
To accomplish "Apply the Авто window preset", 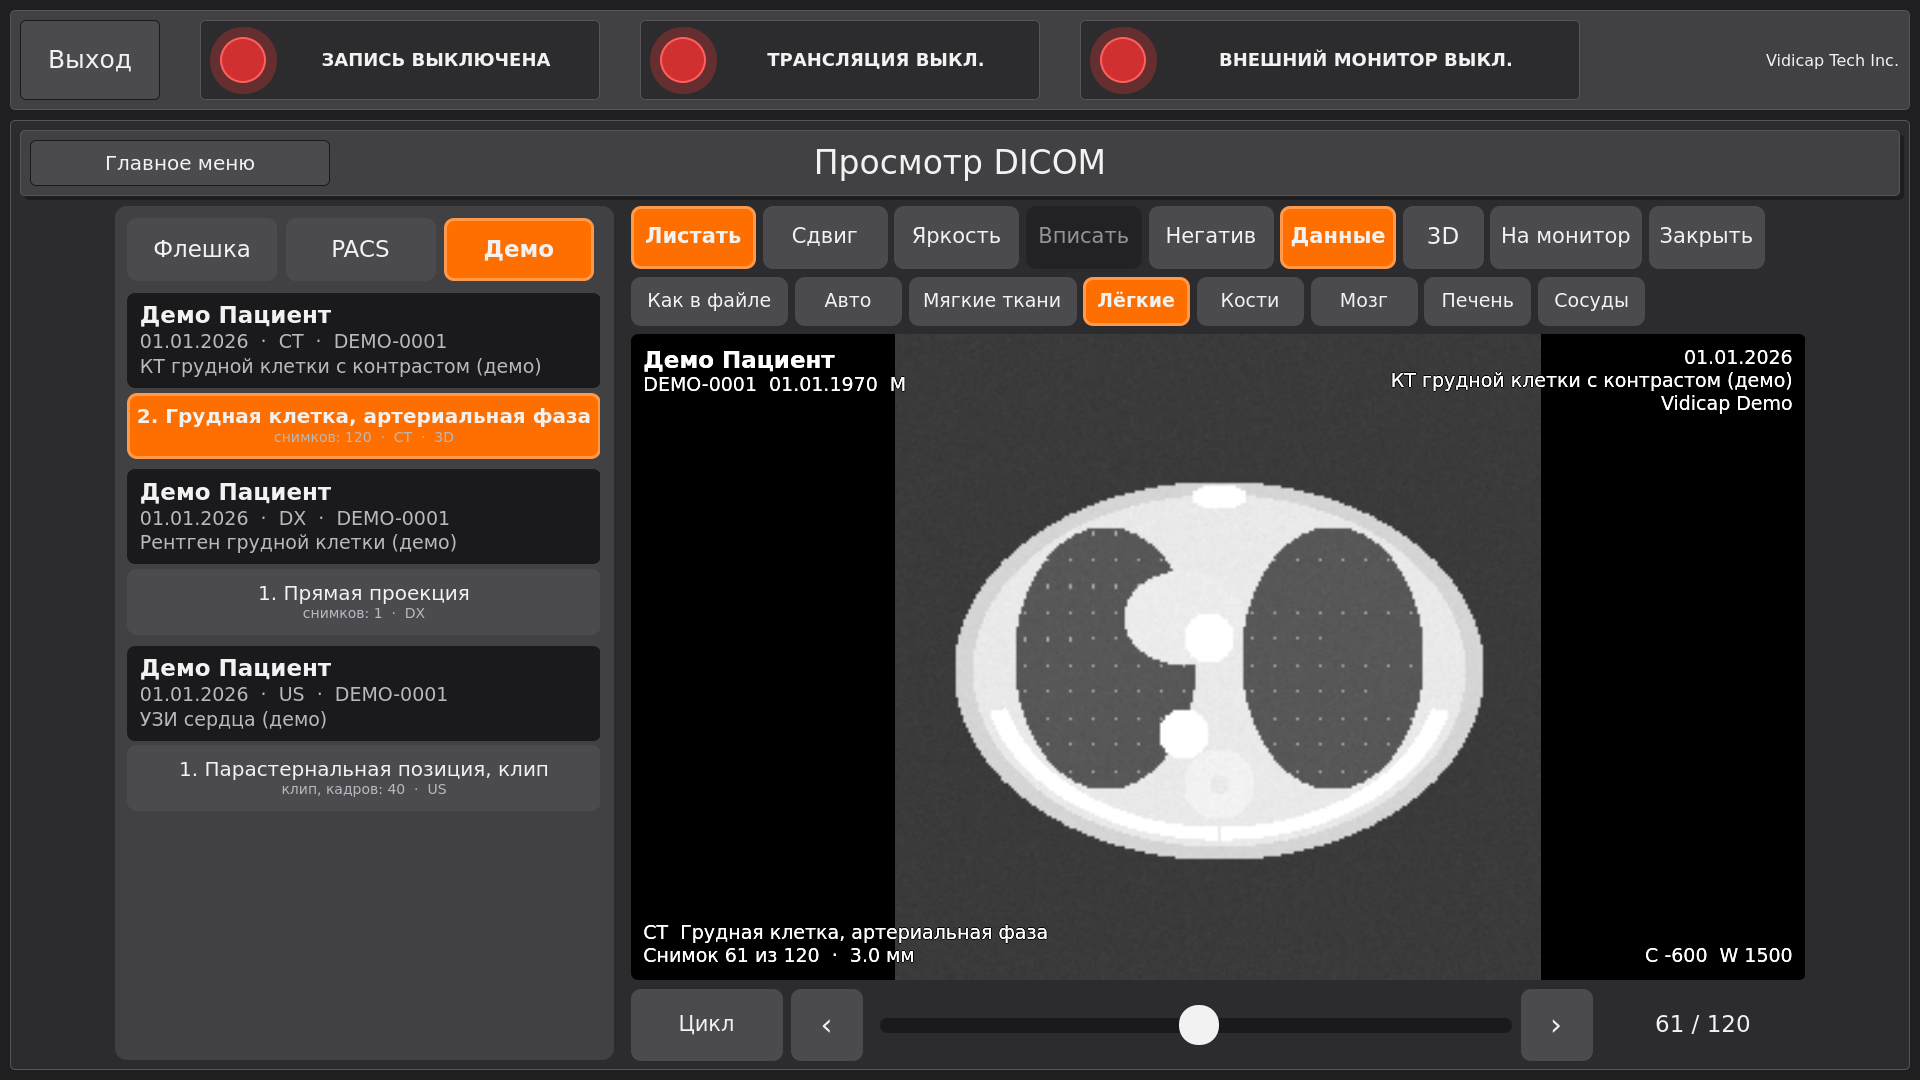I will [848, 301].
